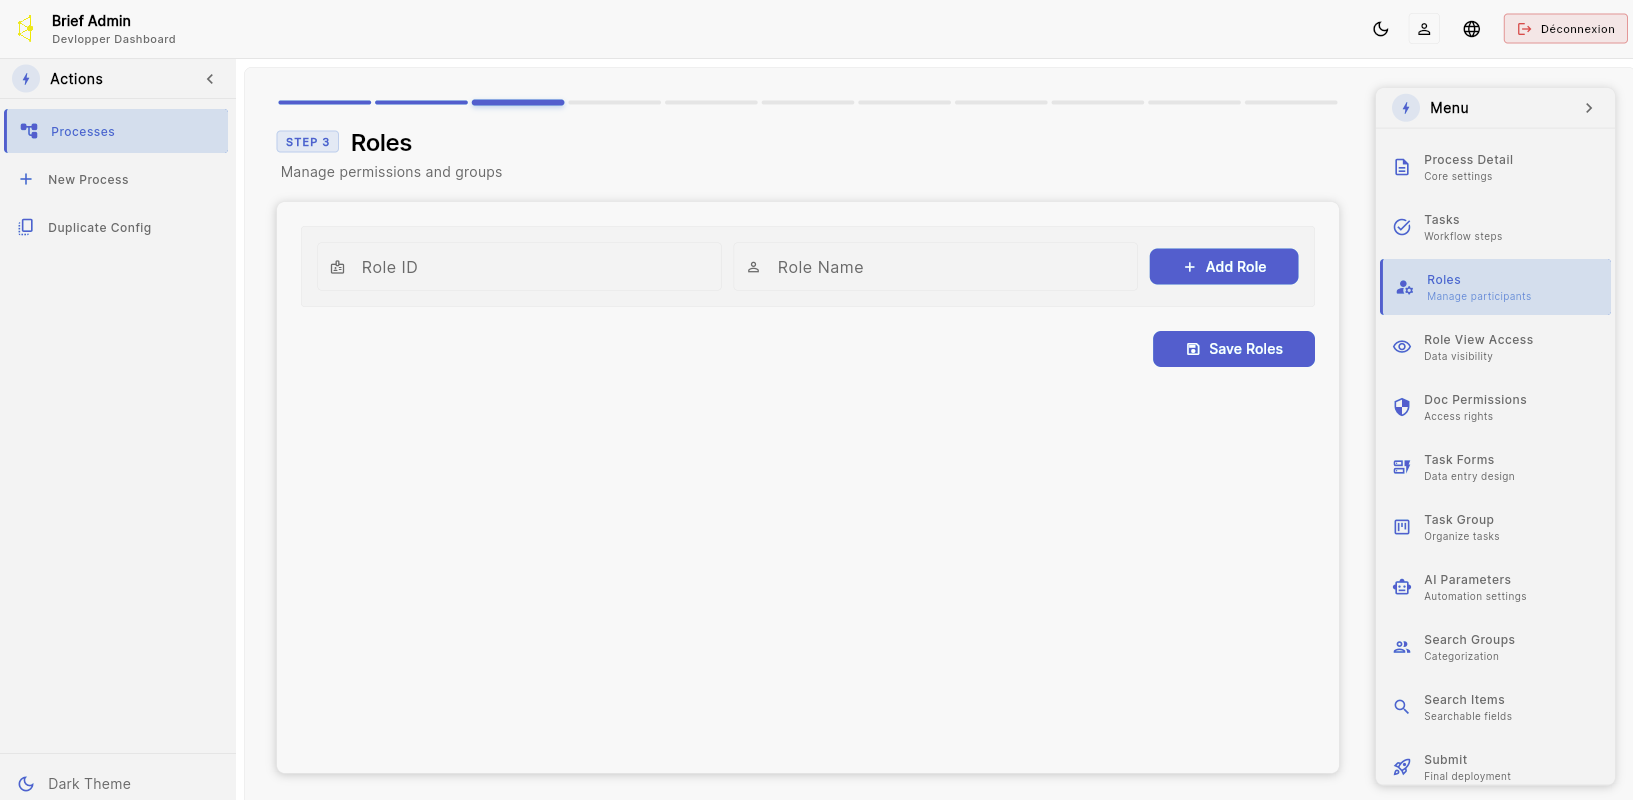
Task: Click the 'Workflow steps' subtitle text
Action: (x=1463, y=237)
